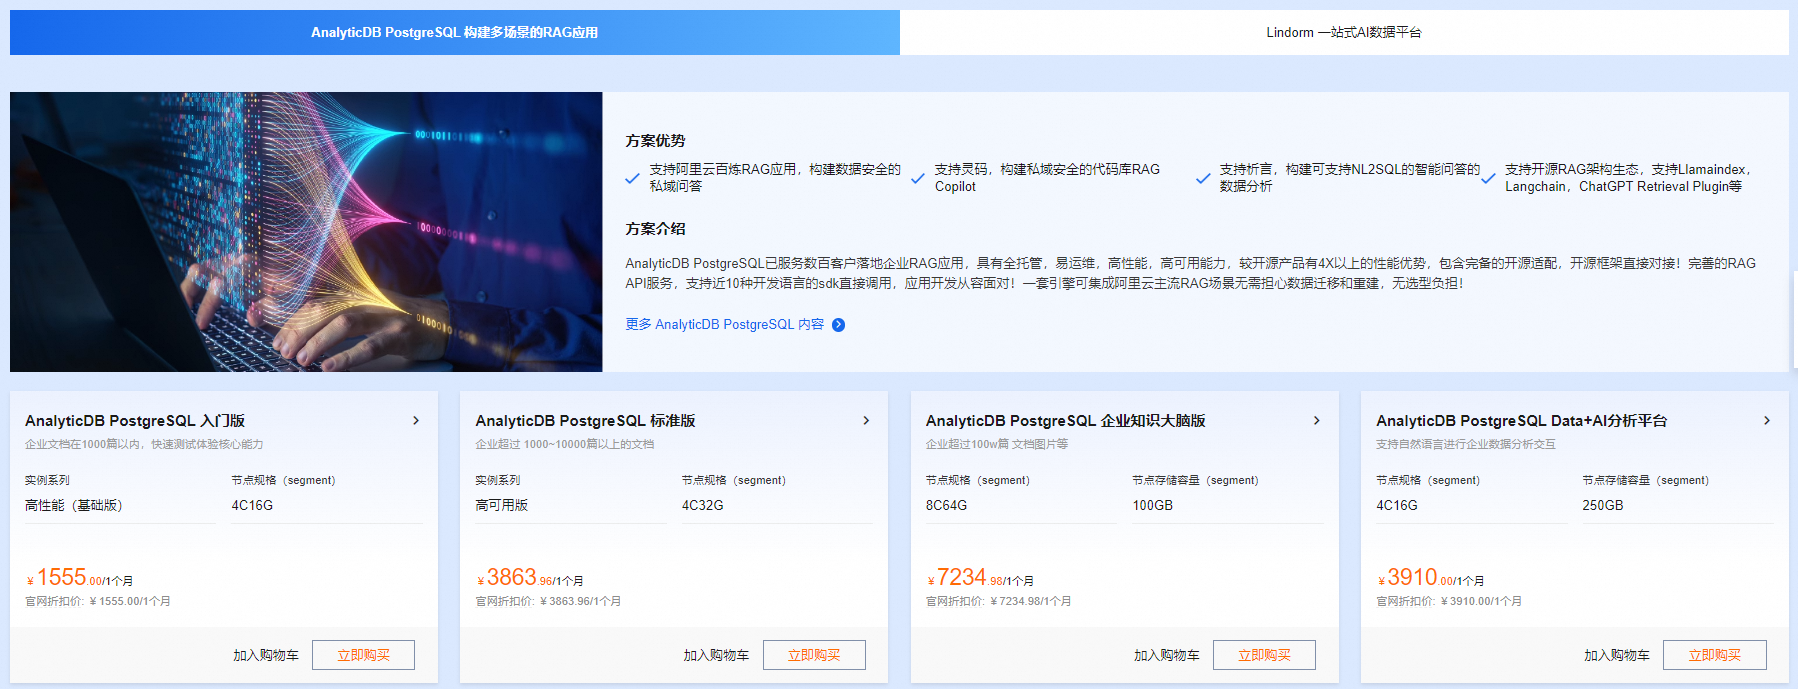Click 企业文档在1000篇以内 subtitle of 入门版
This screenshot has height=689, width=1798.
click(144, 444)
